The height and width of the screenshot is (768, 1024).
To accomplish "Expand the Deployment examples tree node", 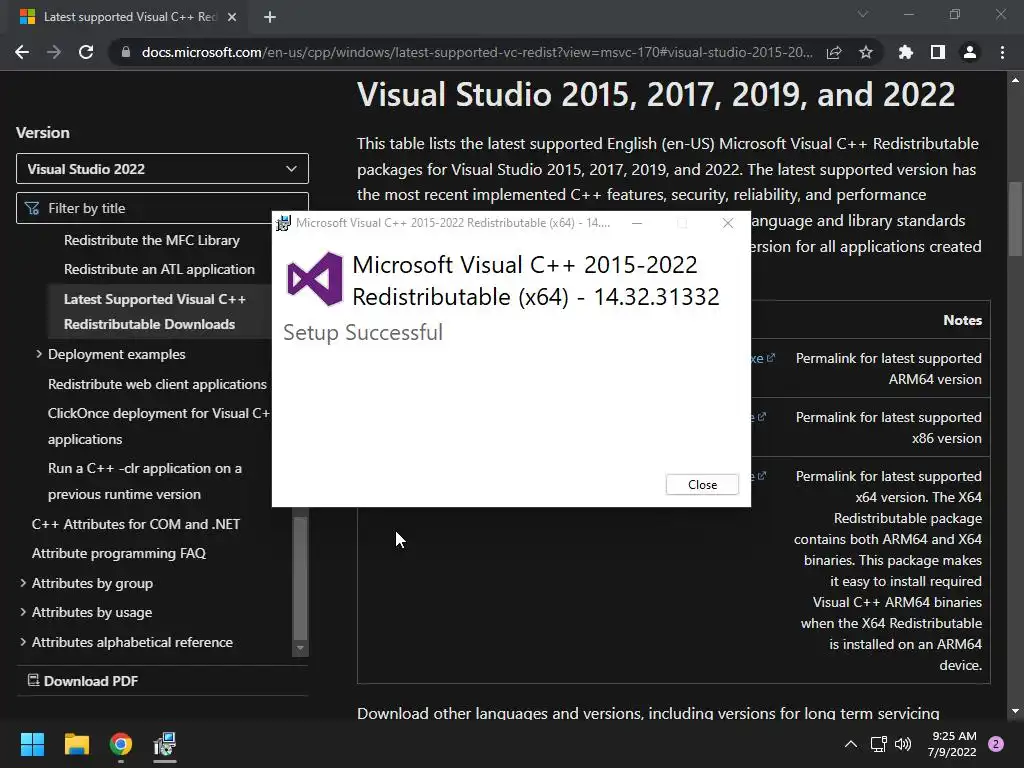I will (39, 354).
